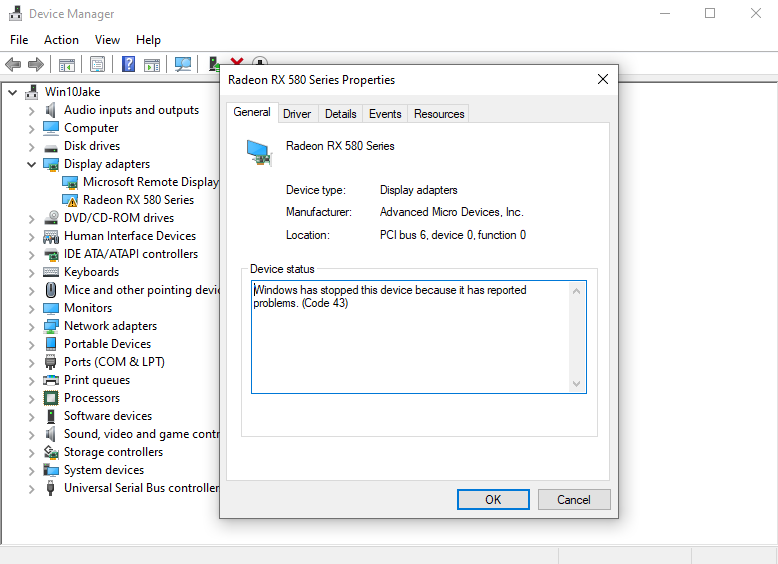Expand the Disk drives category
This screenshot has height=564, width=778.
(31, 147)
